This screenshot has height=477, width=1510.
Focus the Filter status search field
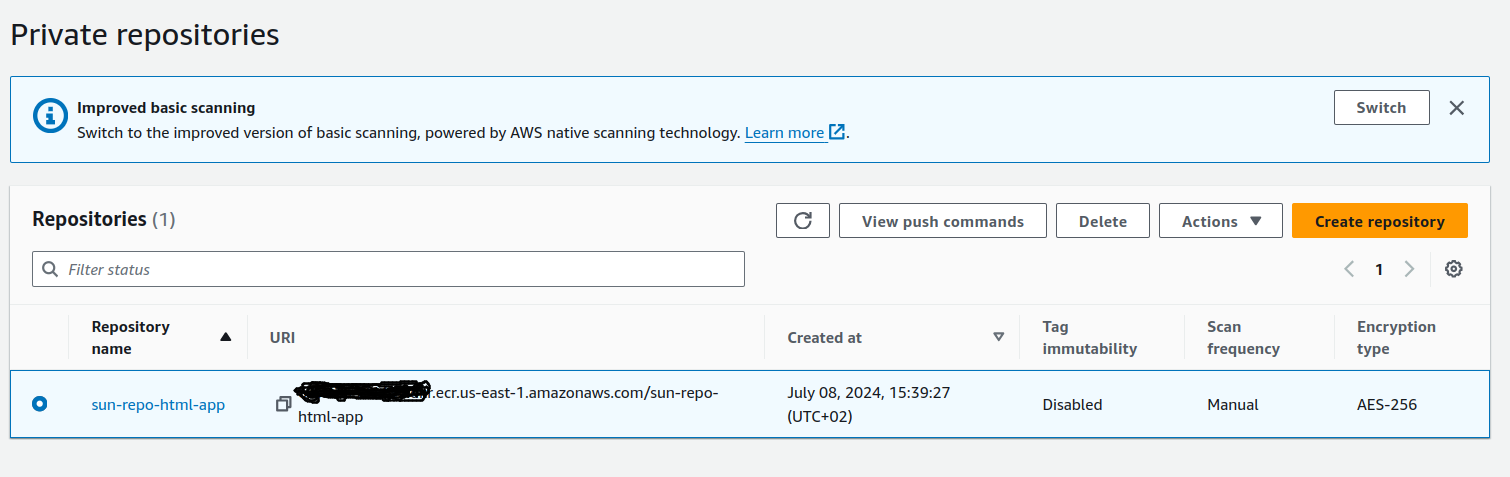click(x=388, y=269)
